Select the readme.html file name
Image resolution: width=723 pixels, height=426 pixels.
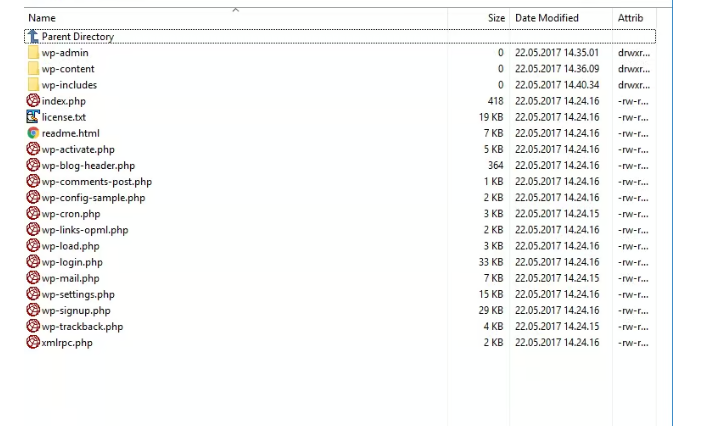[x=71, y=133]
